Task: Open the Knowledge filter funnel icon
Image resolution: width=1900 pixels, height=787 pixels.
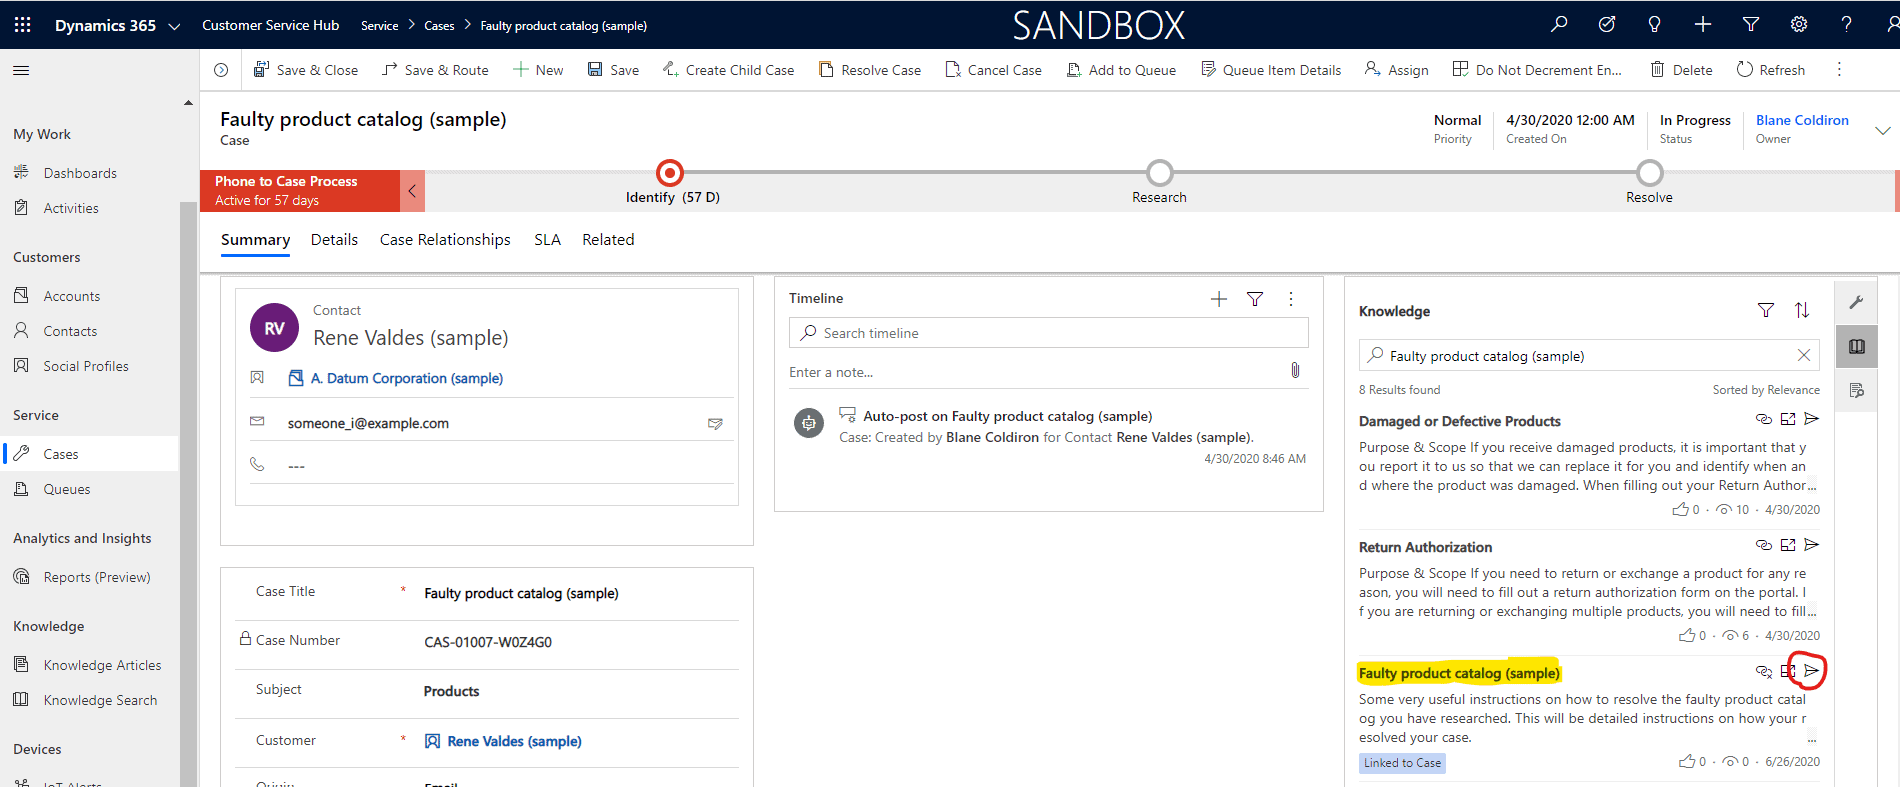Action: (x=1766, y=311)
